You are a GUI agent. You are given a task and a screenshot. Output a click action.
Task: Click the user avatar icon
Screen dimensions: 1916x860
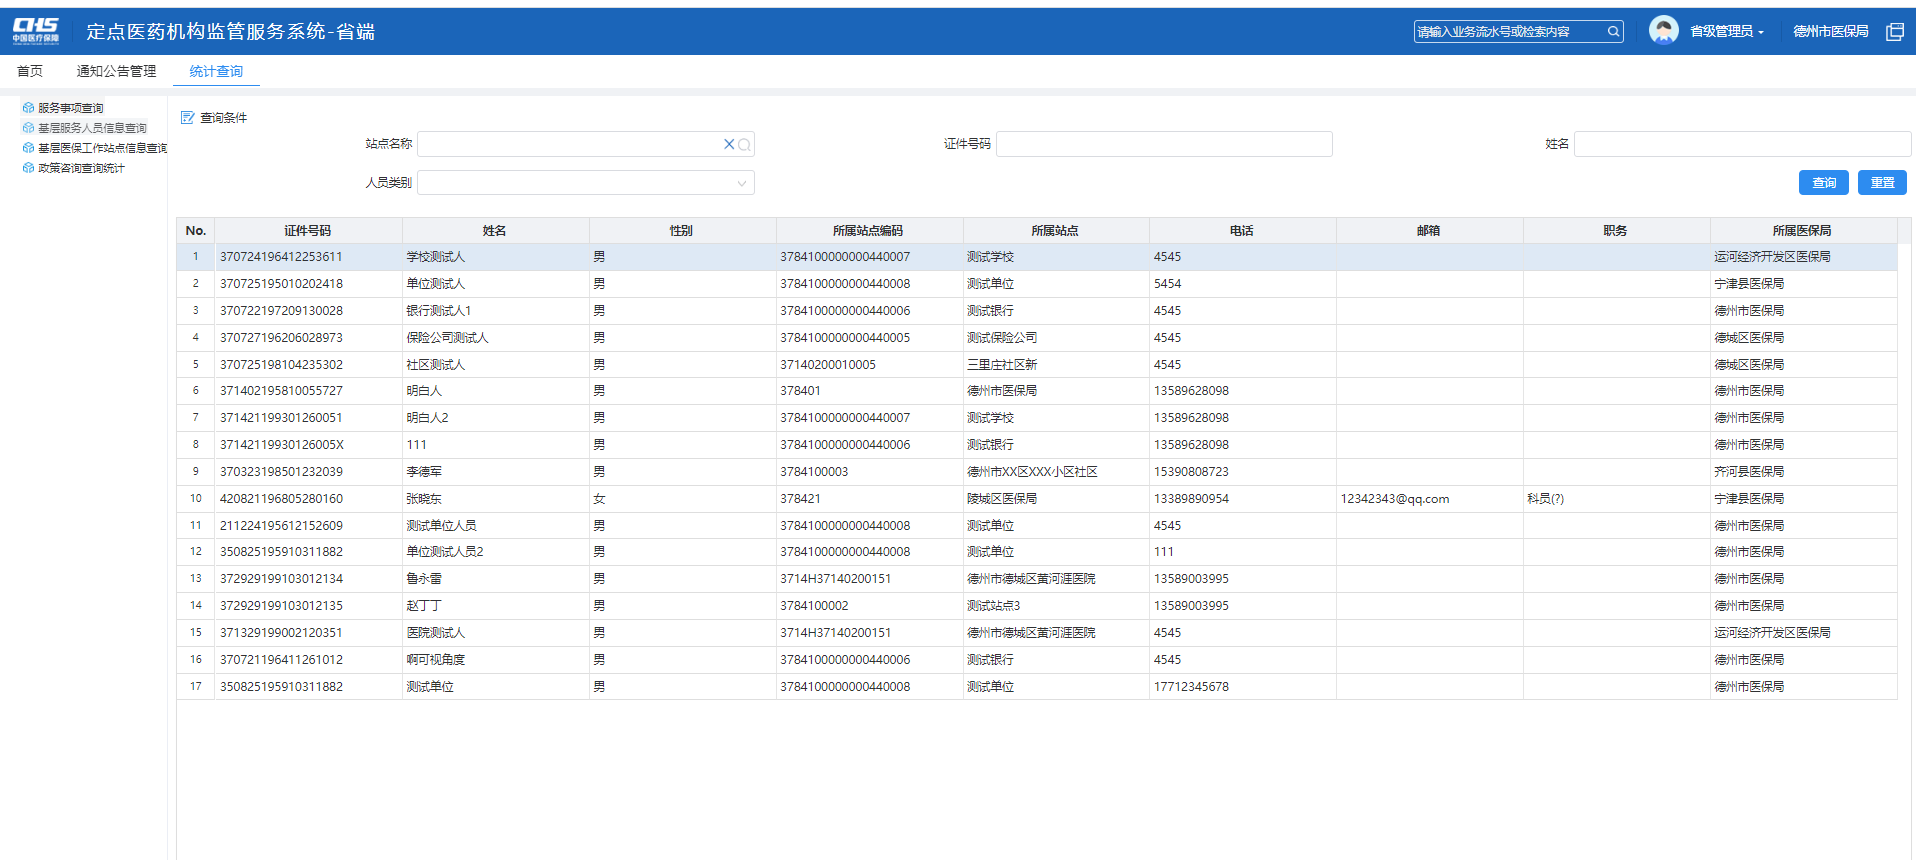[x=1663, y=31]
